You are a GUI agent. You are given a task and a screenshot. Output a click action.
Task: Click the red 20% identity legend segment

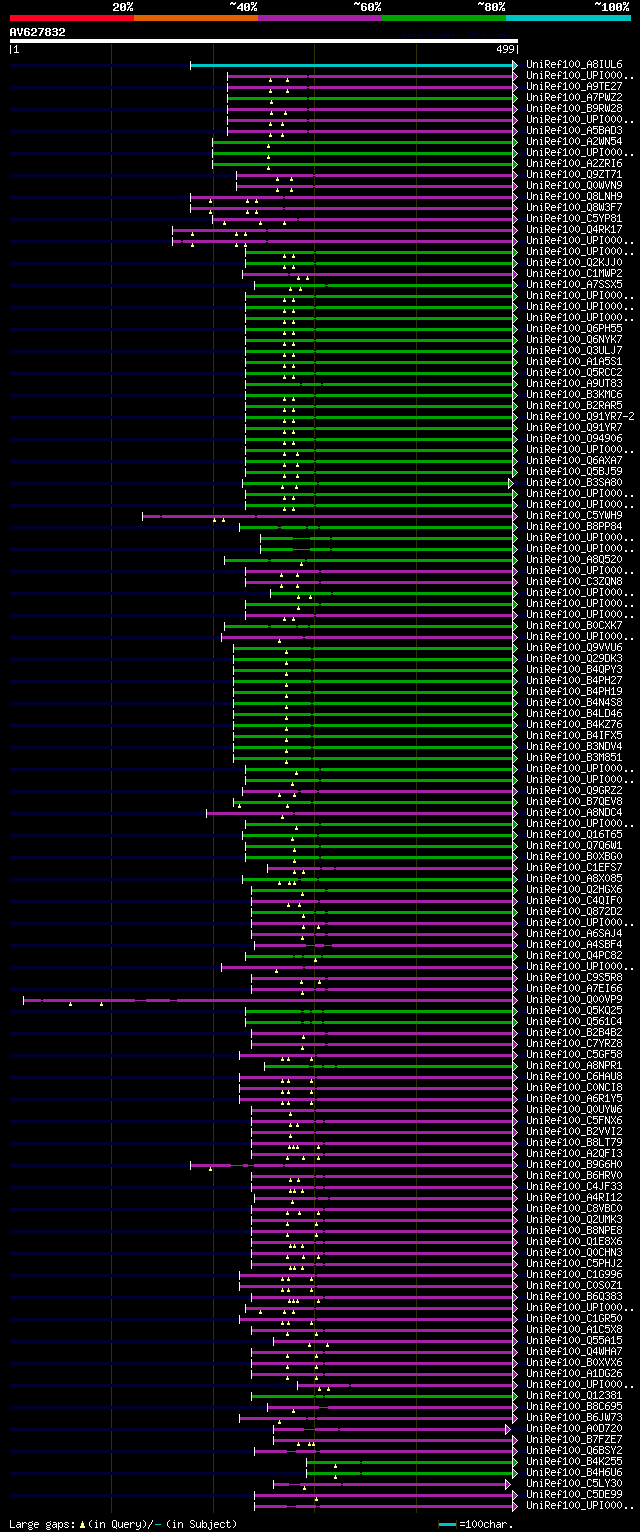71,17
